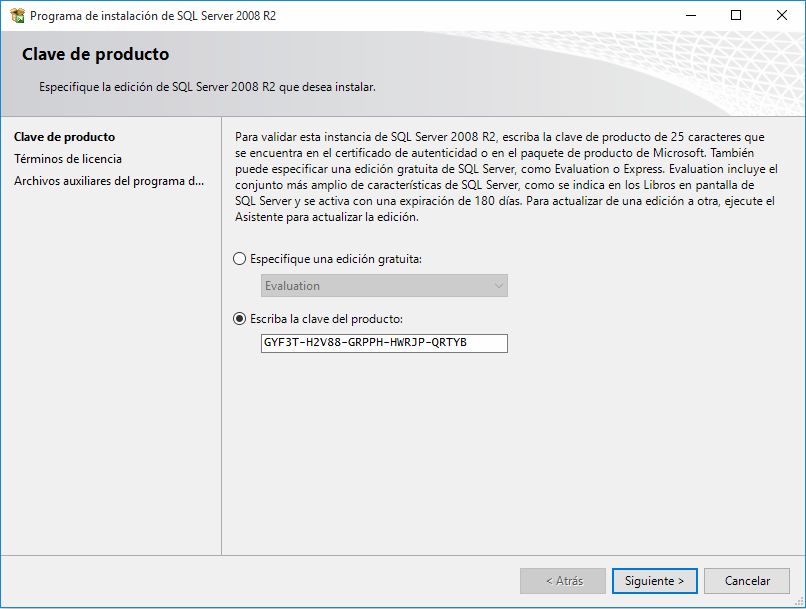Screen dimensions: 806x609
Task: Click the SQL Server installer title bar icon
Action: [17, 15]
